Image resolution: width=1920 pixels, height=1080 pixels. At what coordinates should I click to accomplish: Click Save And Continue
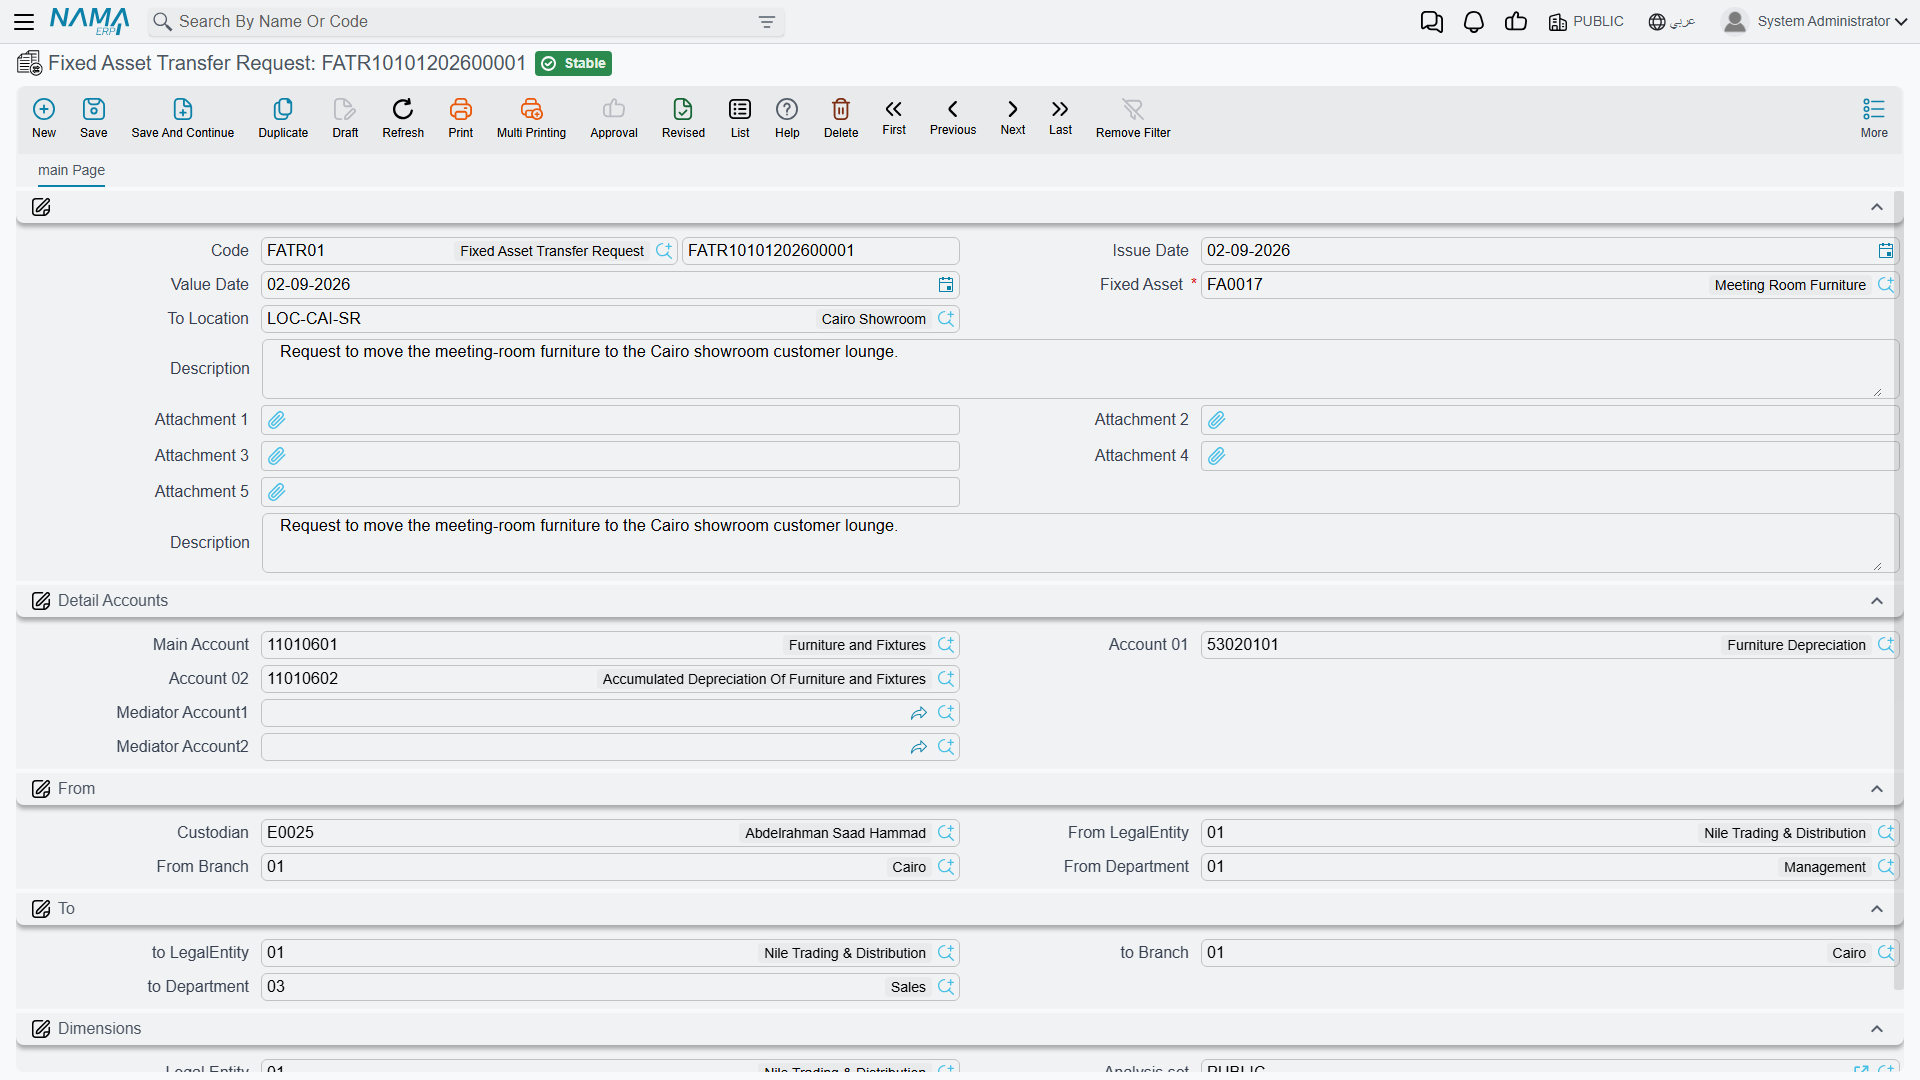point(183,117)
